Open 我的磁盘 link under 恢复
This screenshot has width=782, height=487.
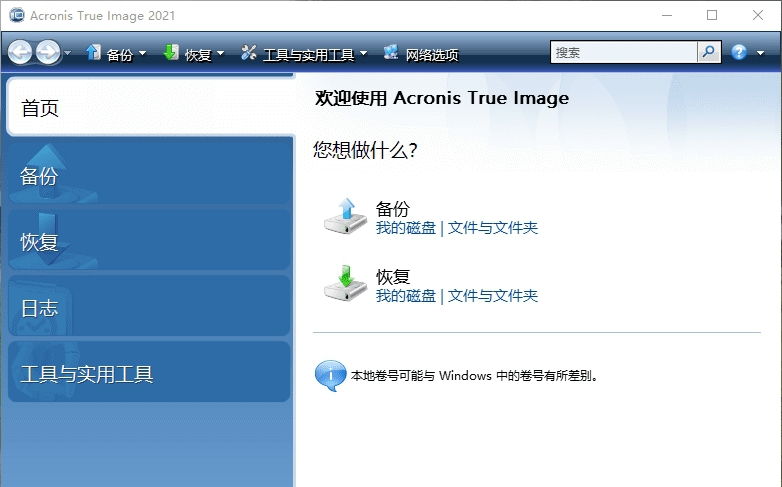pos(405,296)
